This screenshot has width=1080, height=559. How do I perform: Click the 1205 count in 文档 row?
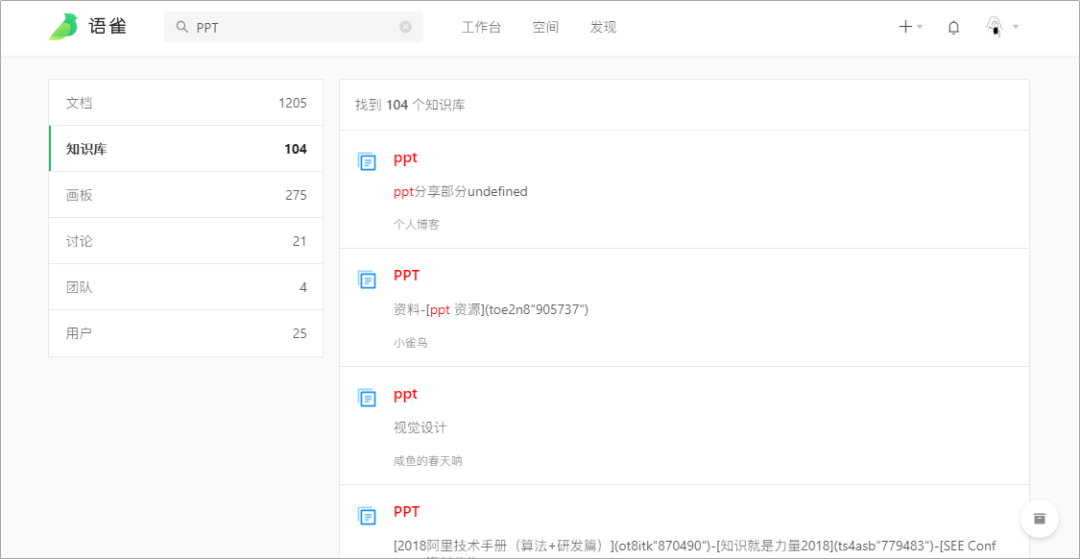(x=293, y=103)
